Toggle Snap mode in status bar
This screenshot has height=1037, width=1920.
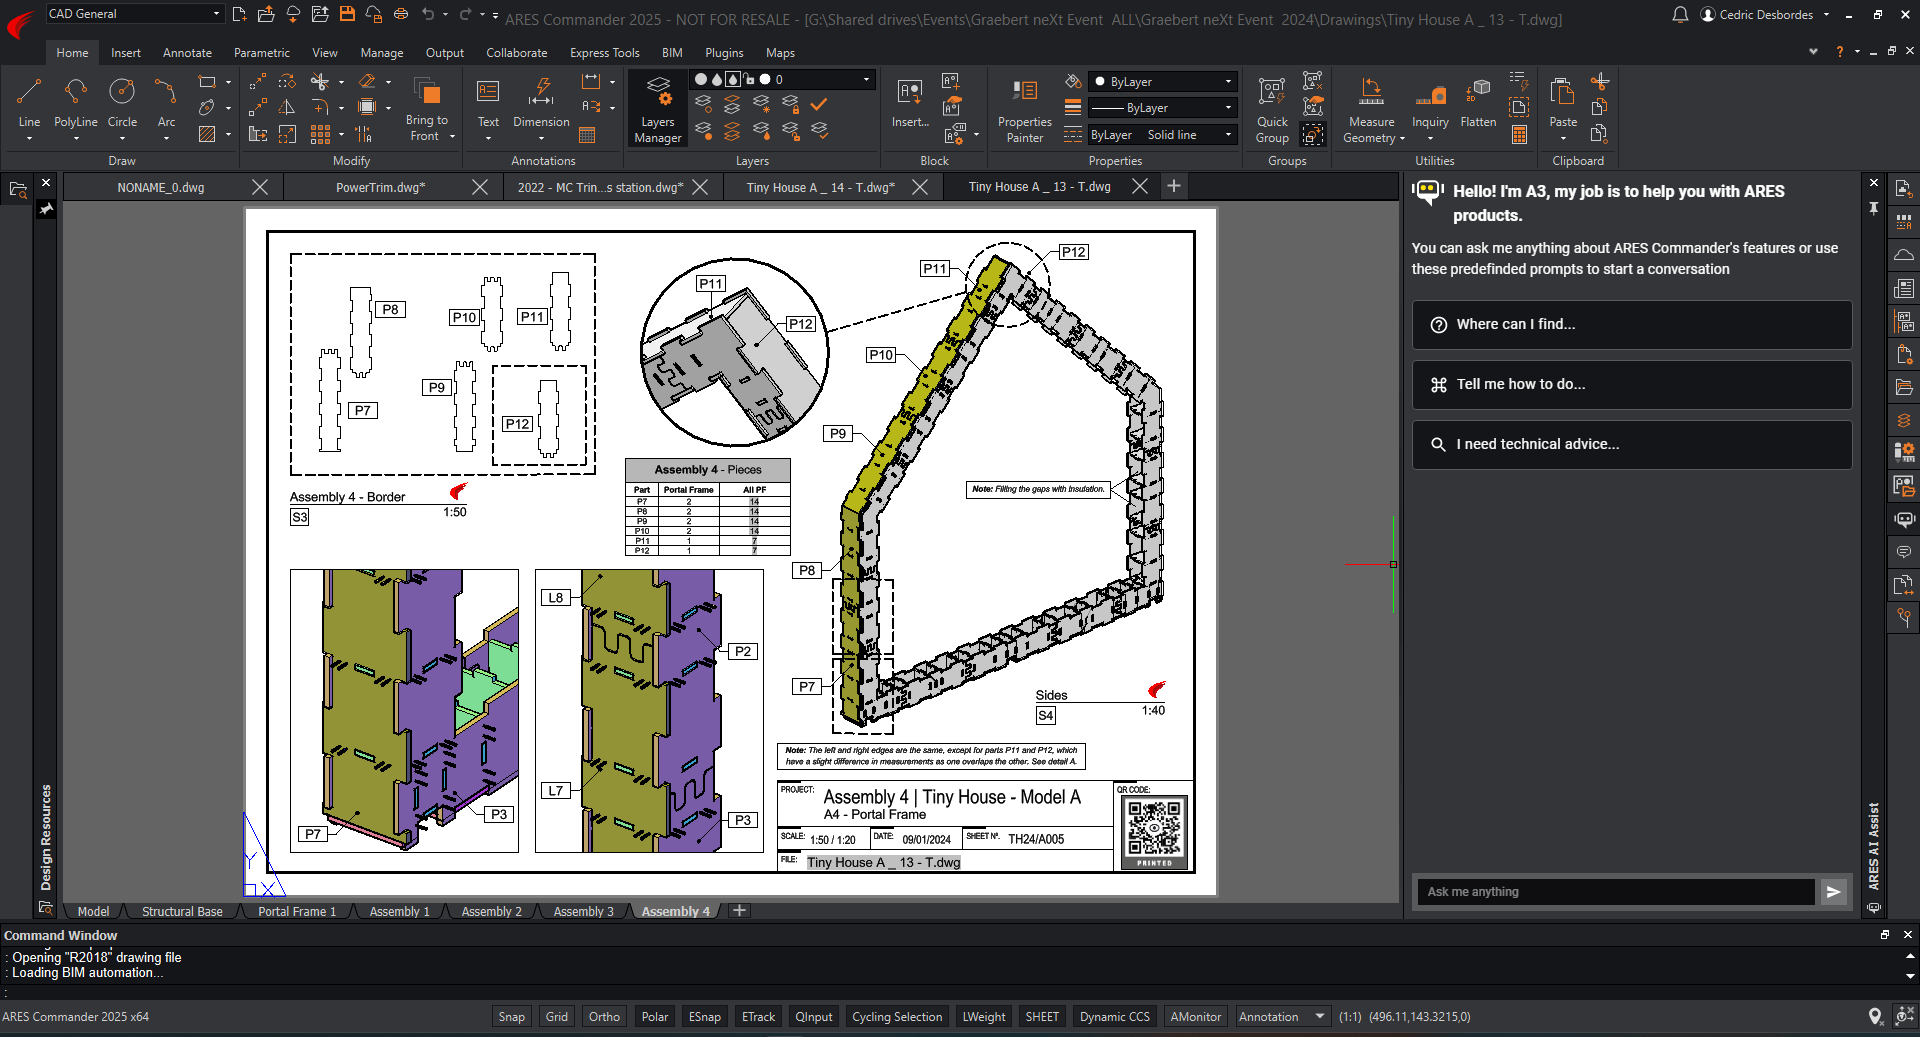(x=511, y=1017)
